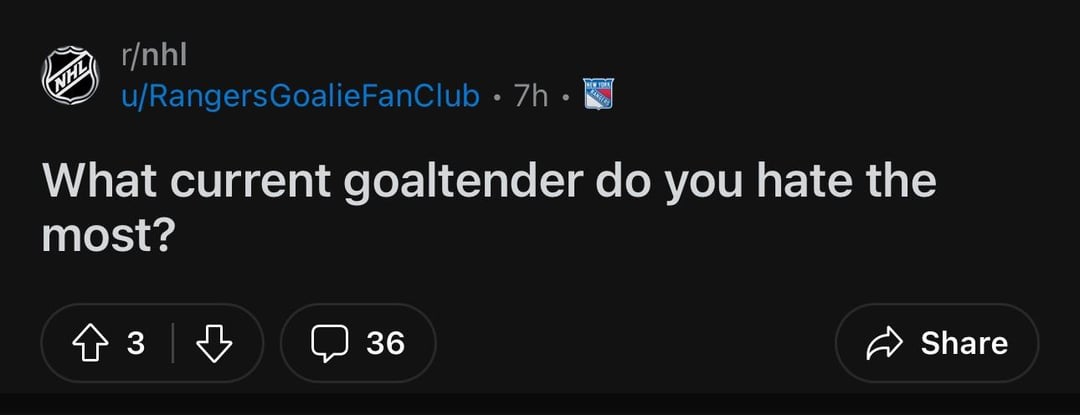The height and width of the screenshot is (415, 1080).
Task: Click "FanClub" at the end of the username
Action: point(426,96)
